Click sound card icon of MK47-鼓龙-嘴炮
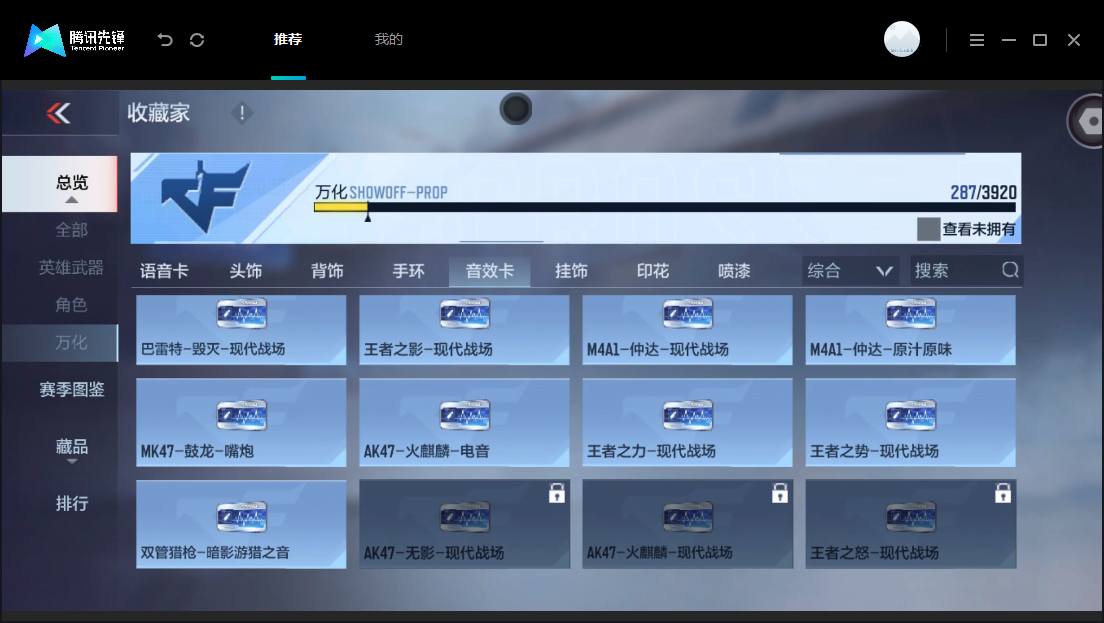This screenshot has height=623, width=1104. [x=242, y=415]
